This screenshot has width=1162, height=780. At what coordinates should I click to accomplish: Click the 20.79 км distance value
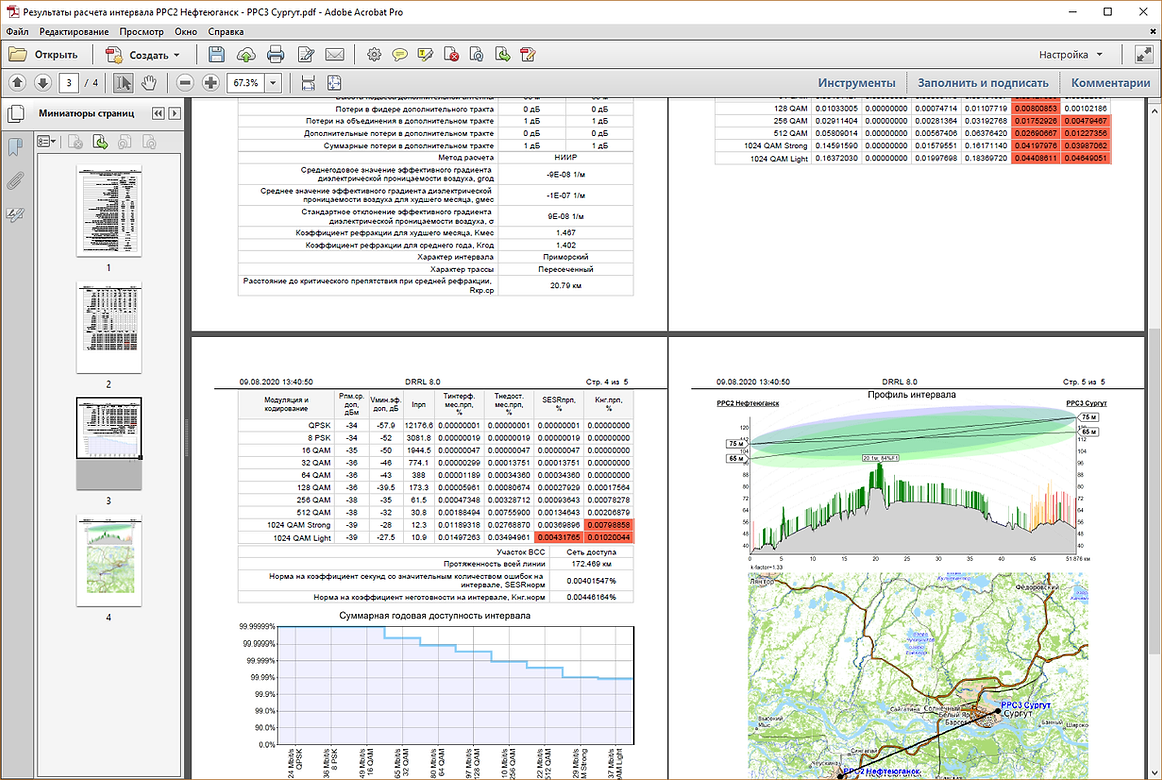coord(565,286)
